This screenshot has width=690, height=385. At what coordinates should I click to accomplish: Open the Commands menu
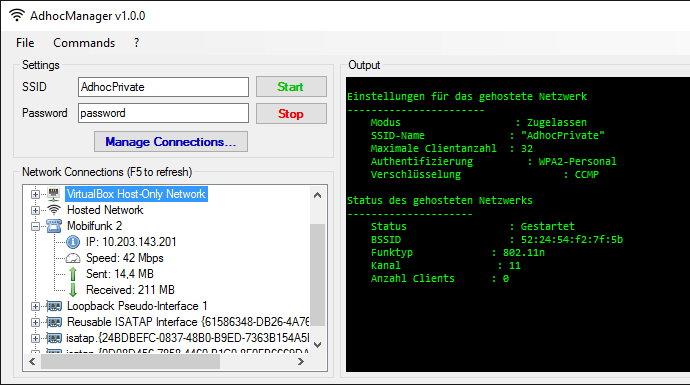coord(84,43)
